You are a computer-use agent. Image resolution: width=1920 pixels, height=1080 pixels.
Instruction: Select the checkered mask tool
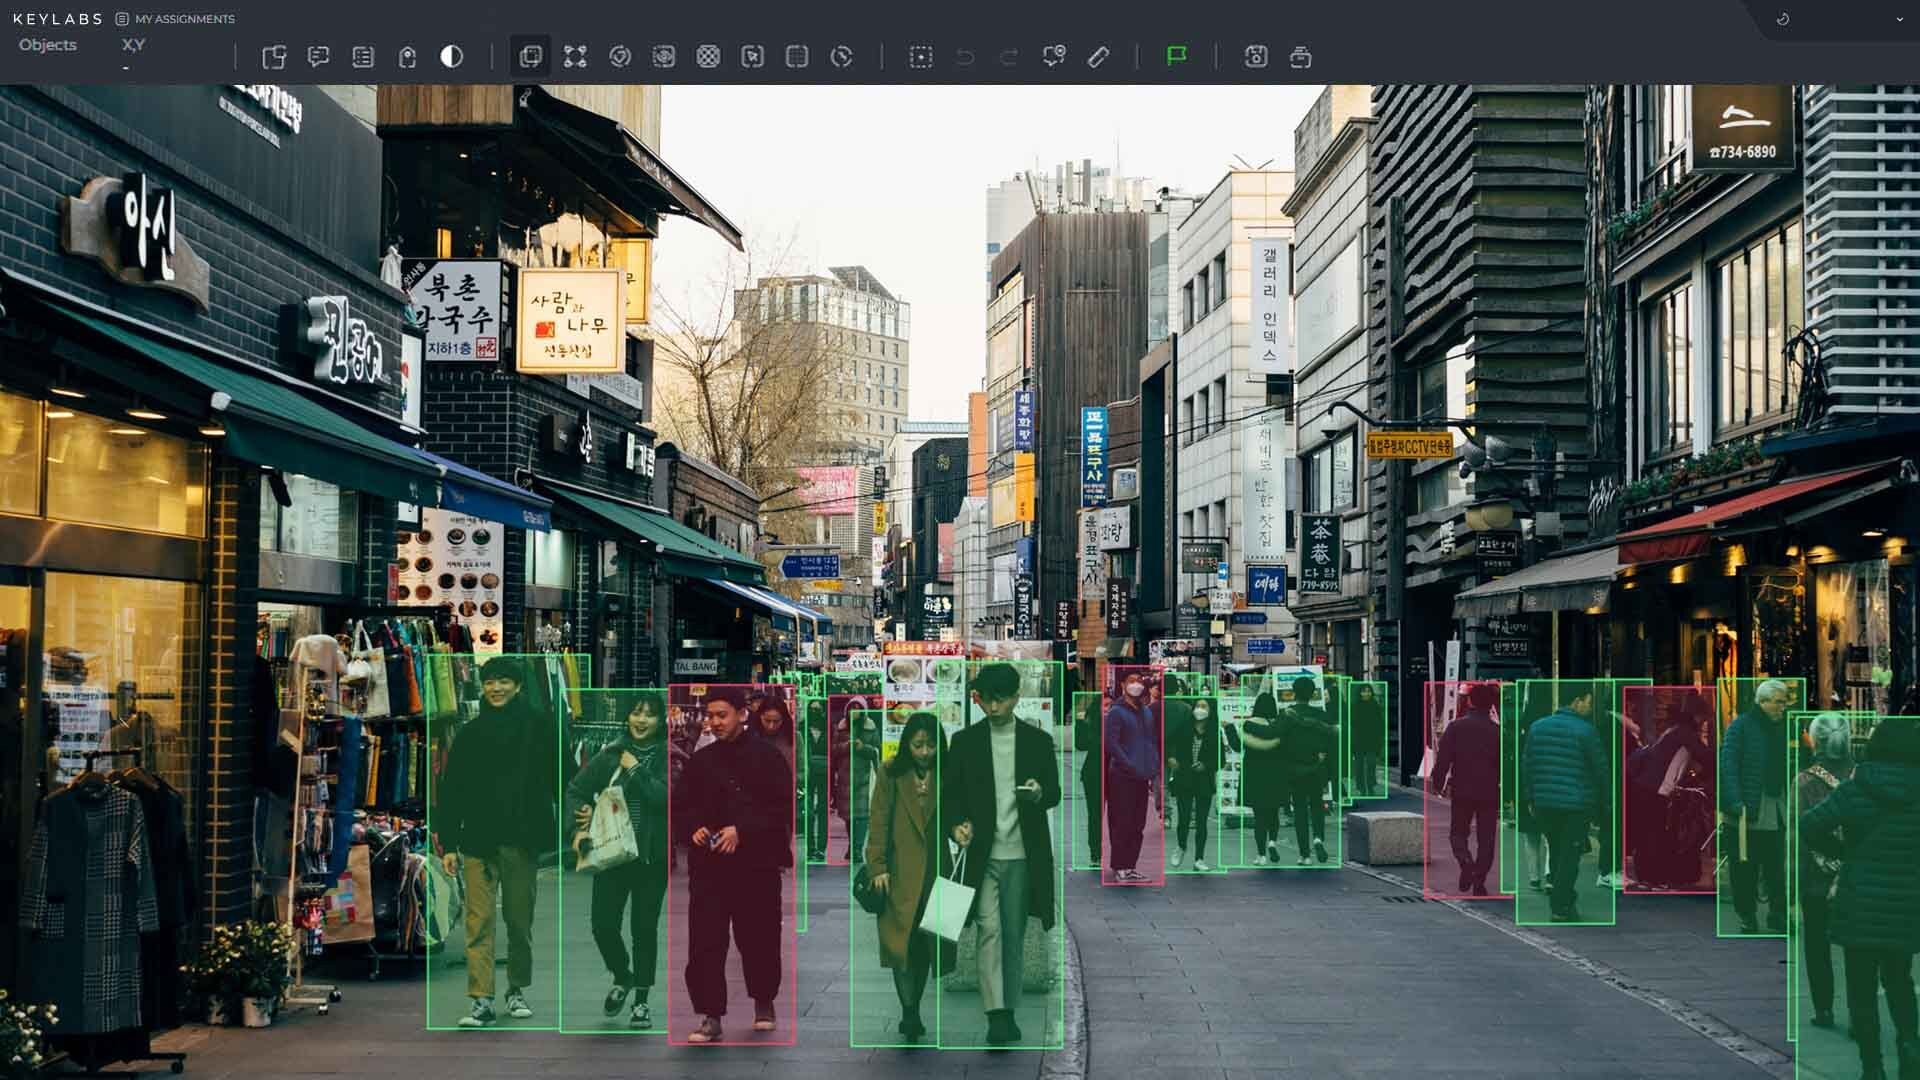pos(708,57)
